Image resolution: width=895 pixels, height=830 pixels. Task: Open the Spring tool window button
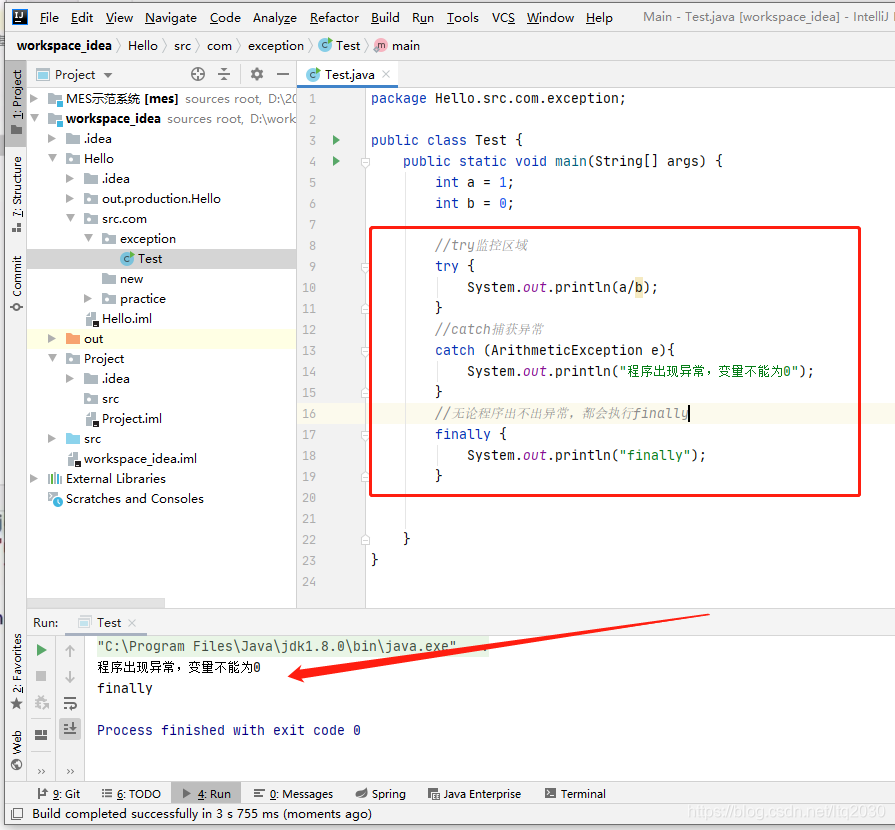pyautogui.click(x=380, y=793)
